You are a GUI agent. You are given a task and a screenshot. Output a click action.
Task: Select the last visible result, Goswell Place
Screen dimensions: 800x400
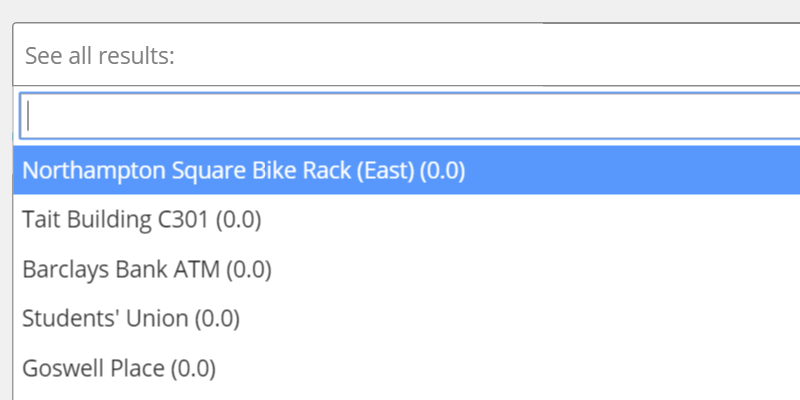(119, 368)
